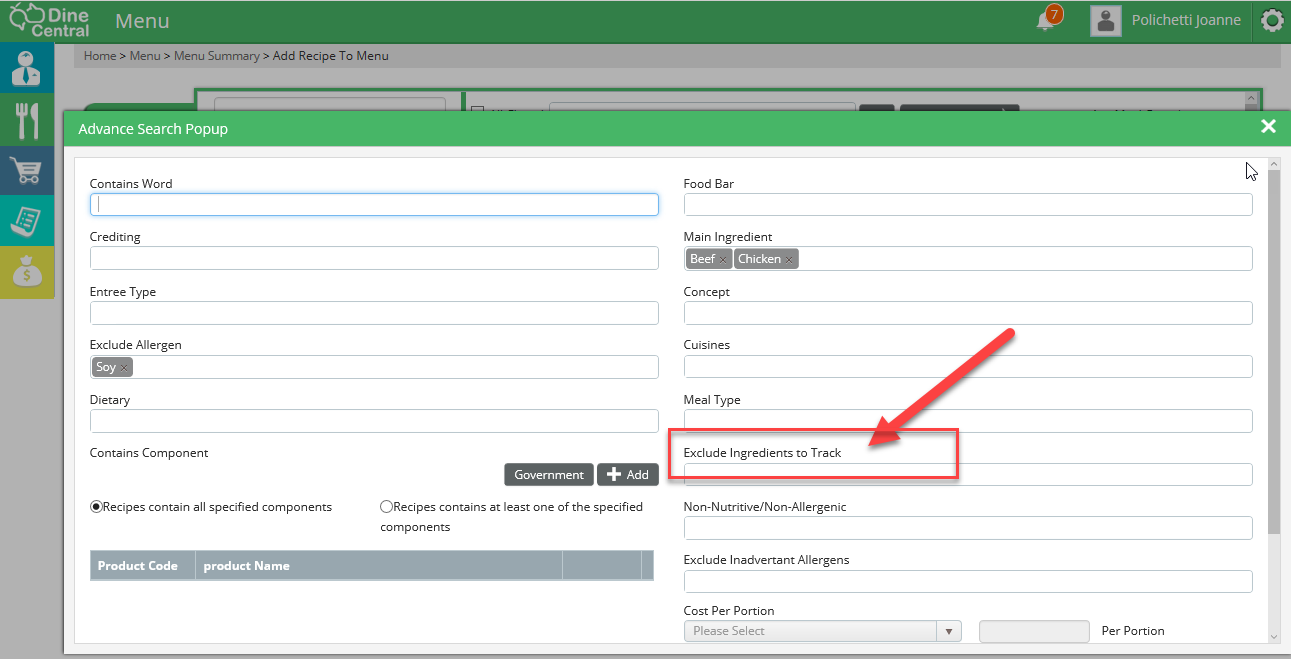
Task: Open the shopping cart sidebar icon
Action: 27,172
